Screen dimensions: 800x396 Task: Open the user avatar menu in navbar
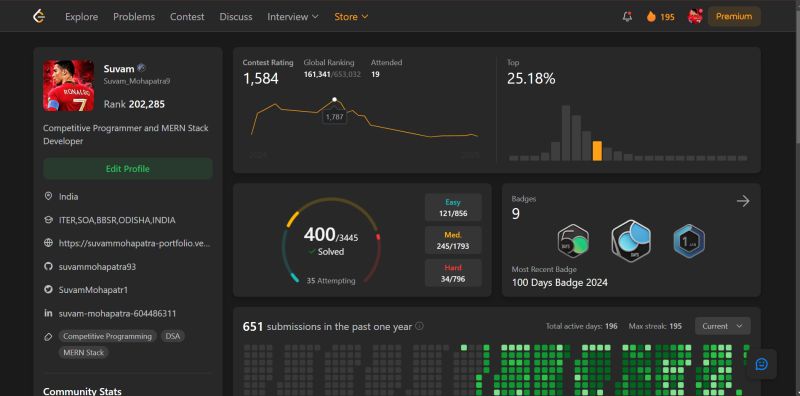pyautogui.click(x=695, y=16)
